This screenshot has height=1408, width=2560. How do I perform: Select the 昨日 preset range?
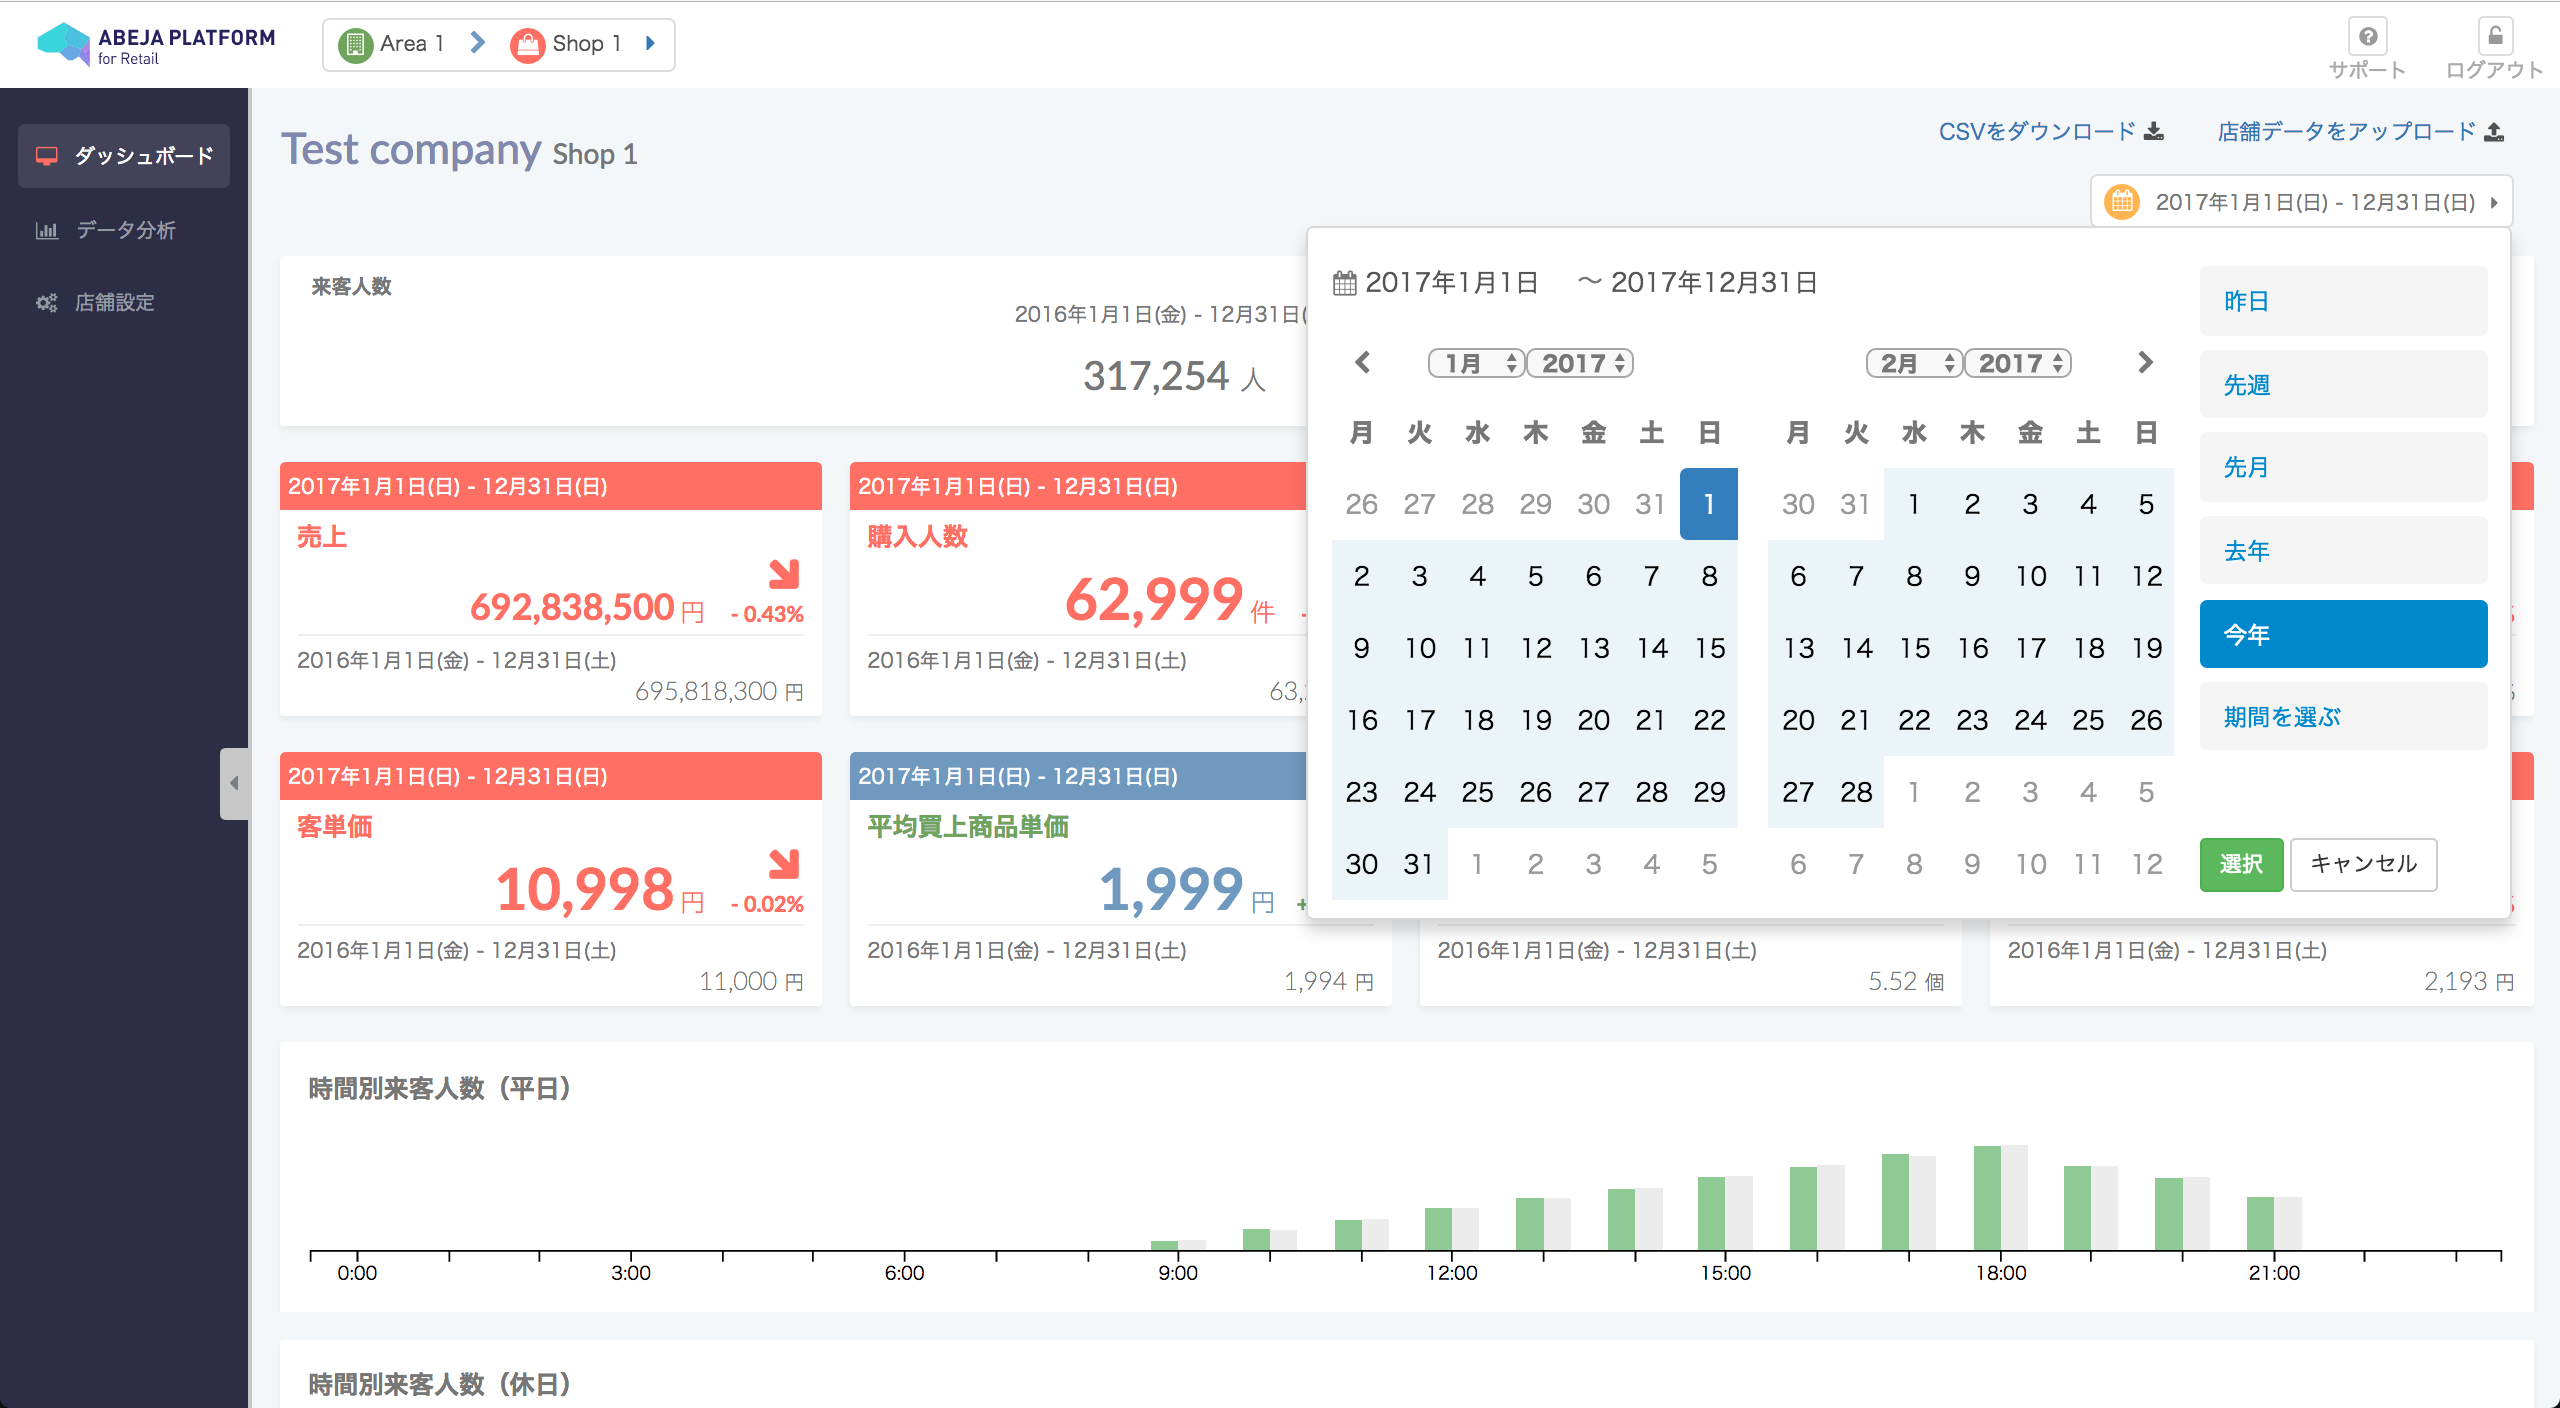pyautogui.click(x=2343, y=301)
